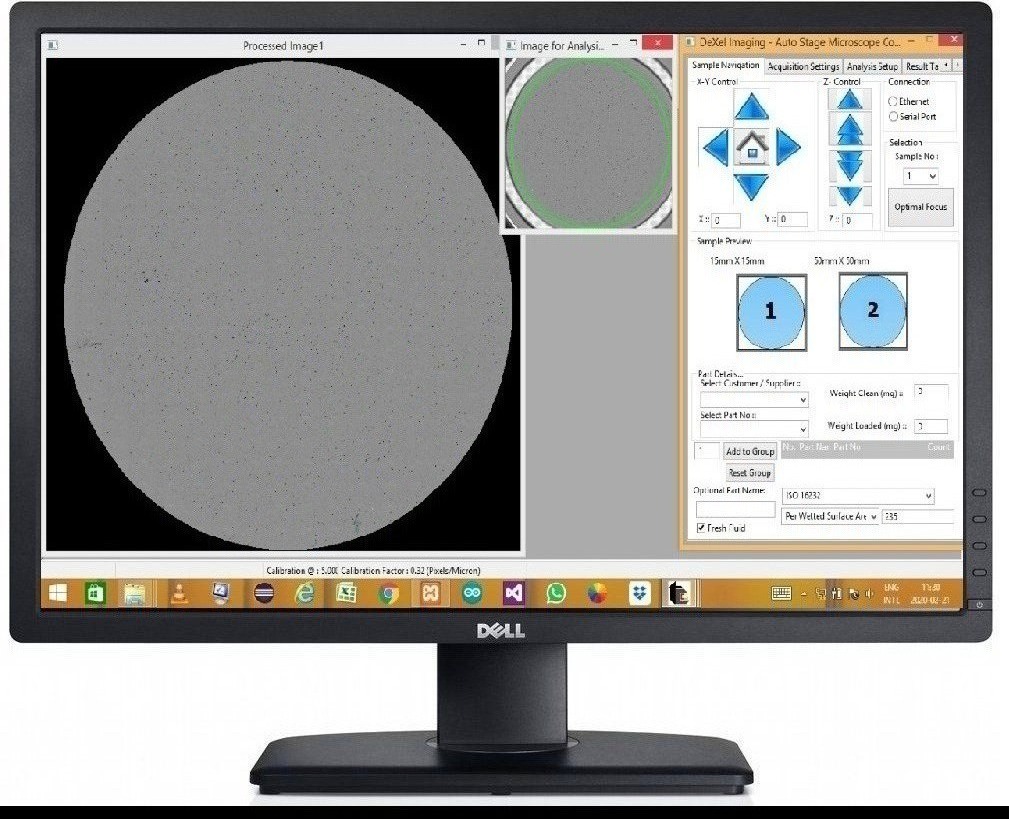Screen dimensions: 1009x819
Task: Click the X-Y home position icon
Action: coord(750,148)
